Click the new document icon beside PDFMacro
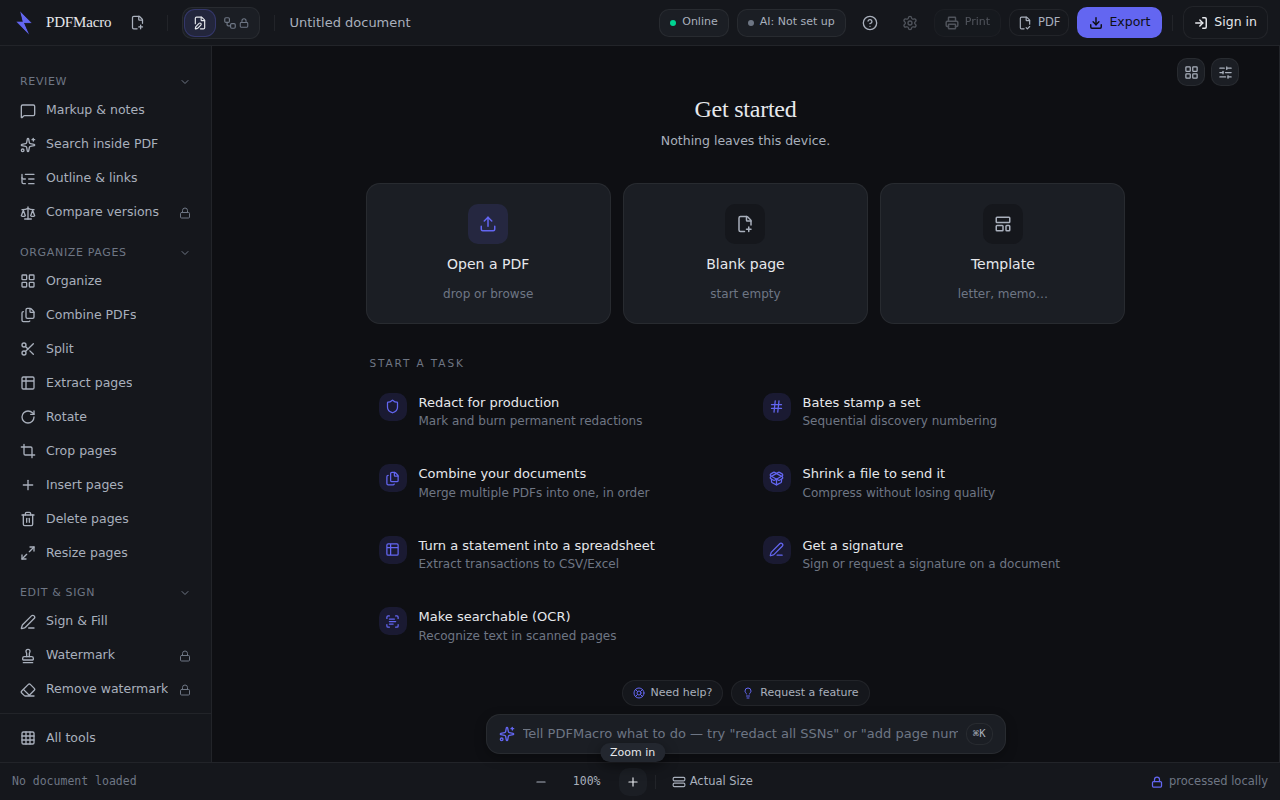Screen dimensions: 1280x800 (138, 22)
